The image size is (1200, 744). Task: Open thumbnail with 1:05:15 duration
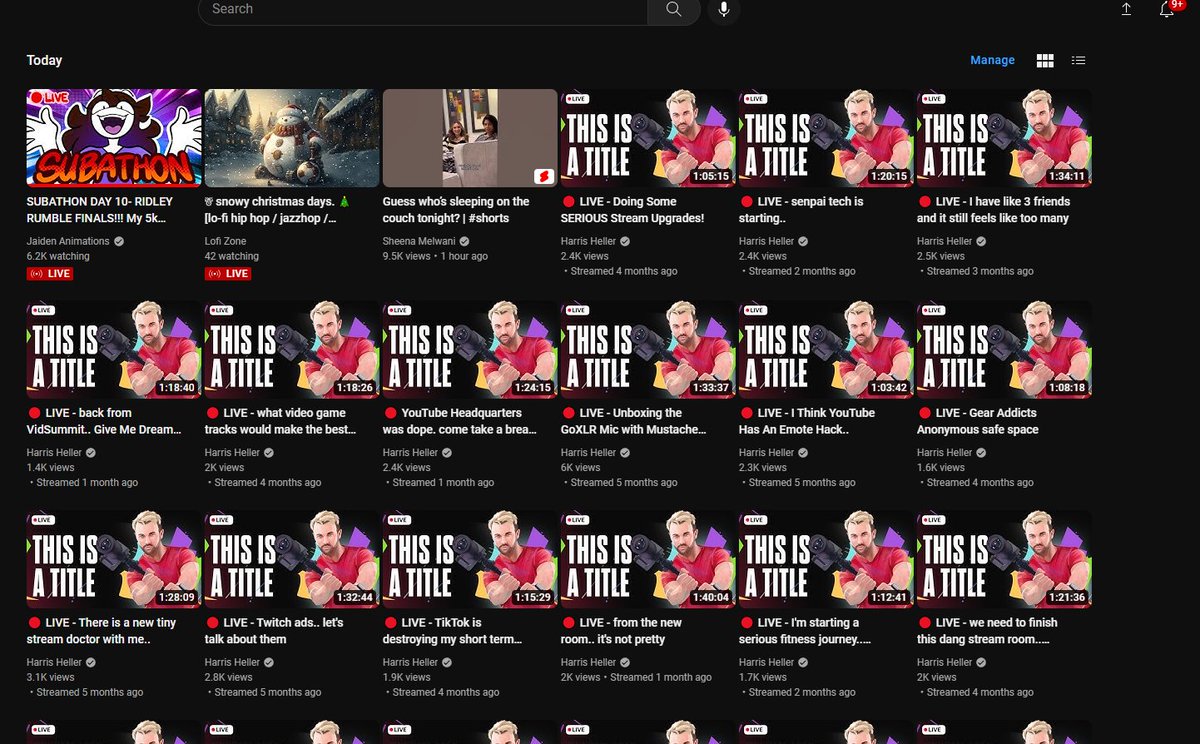click(647, 138)
